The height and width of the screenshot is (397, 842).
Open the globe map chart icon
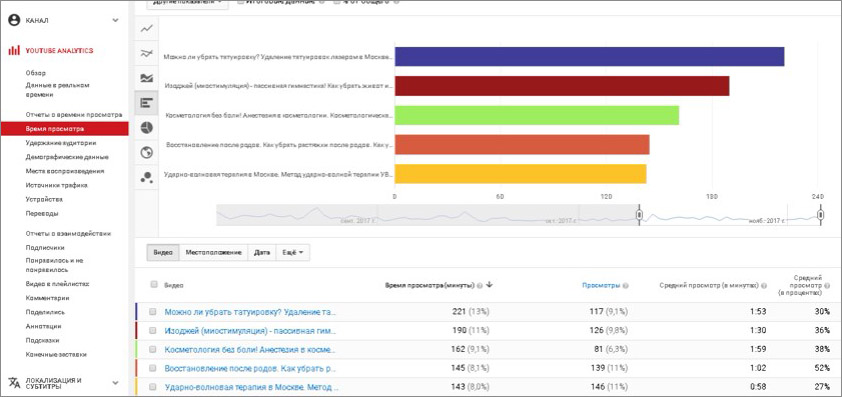[x=146, y=153]
